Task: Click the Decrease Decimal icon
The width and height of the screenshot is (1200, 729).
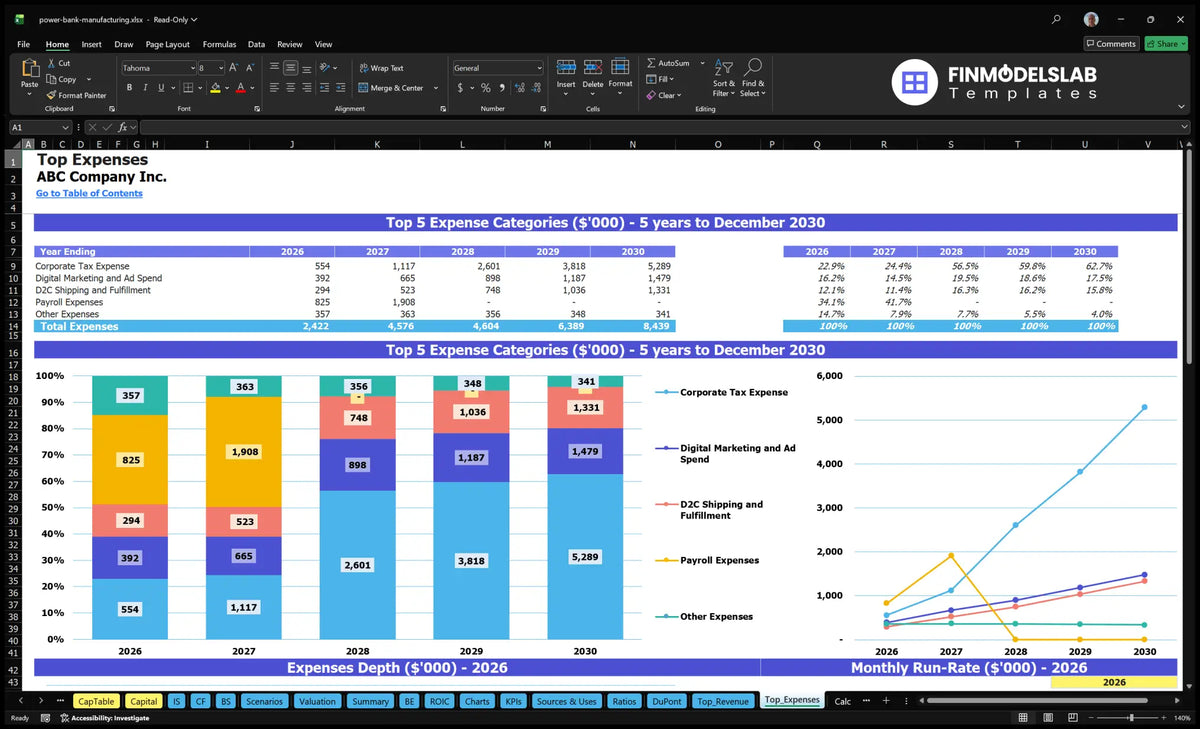Action: [x=535, y=88]
